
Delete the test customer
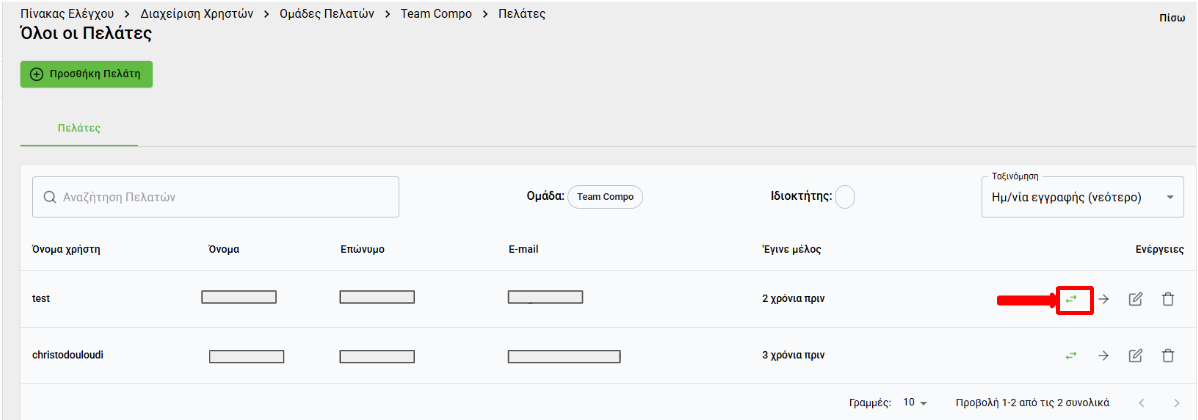(1167, 299)
